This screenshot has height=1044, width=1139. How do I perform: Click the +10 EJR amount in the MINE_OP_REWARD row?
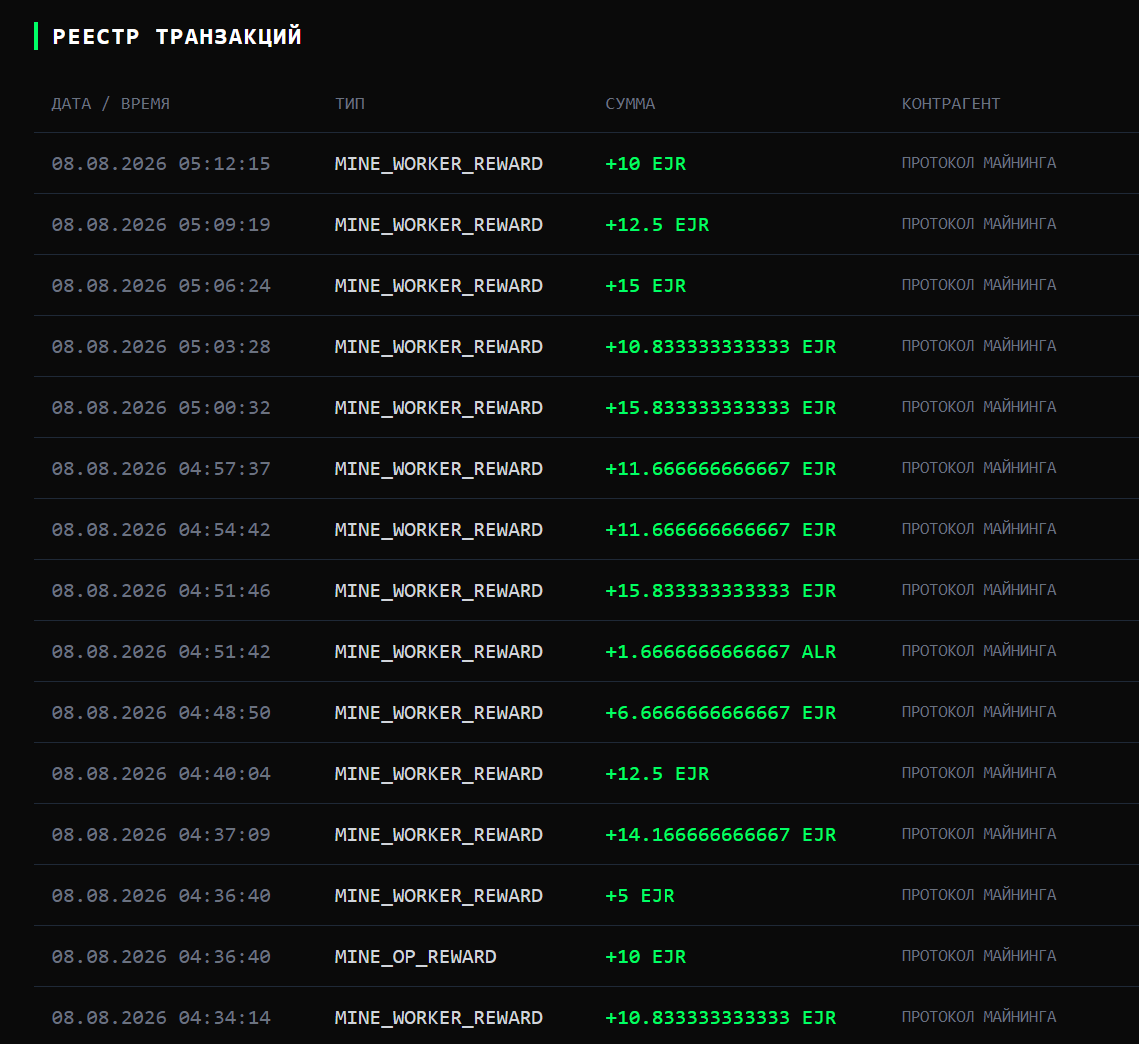[x=646, y=957]
